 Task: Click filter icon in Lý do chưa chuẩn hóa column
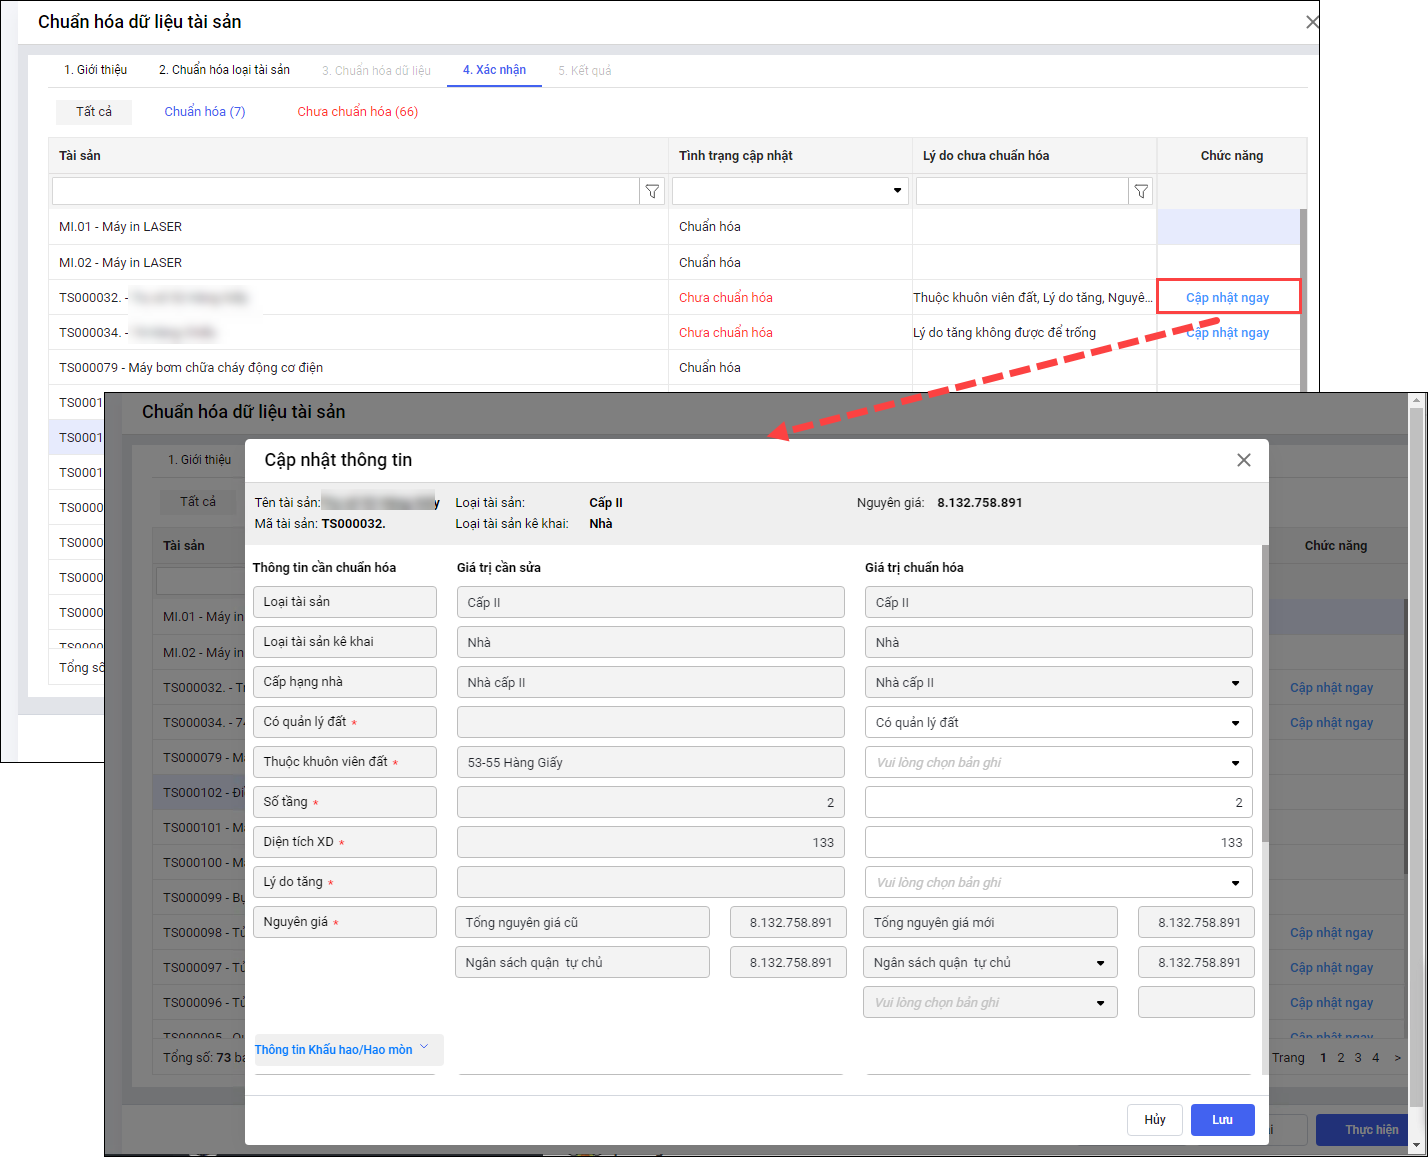point(1140,191)
